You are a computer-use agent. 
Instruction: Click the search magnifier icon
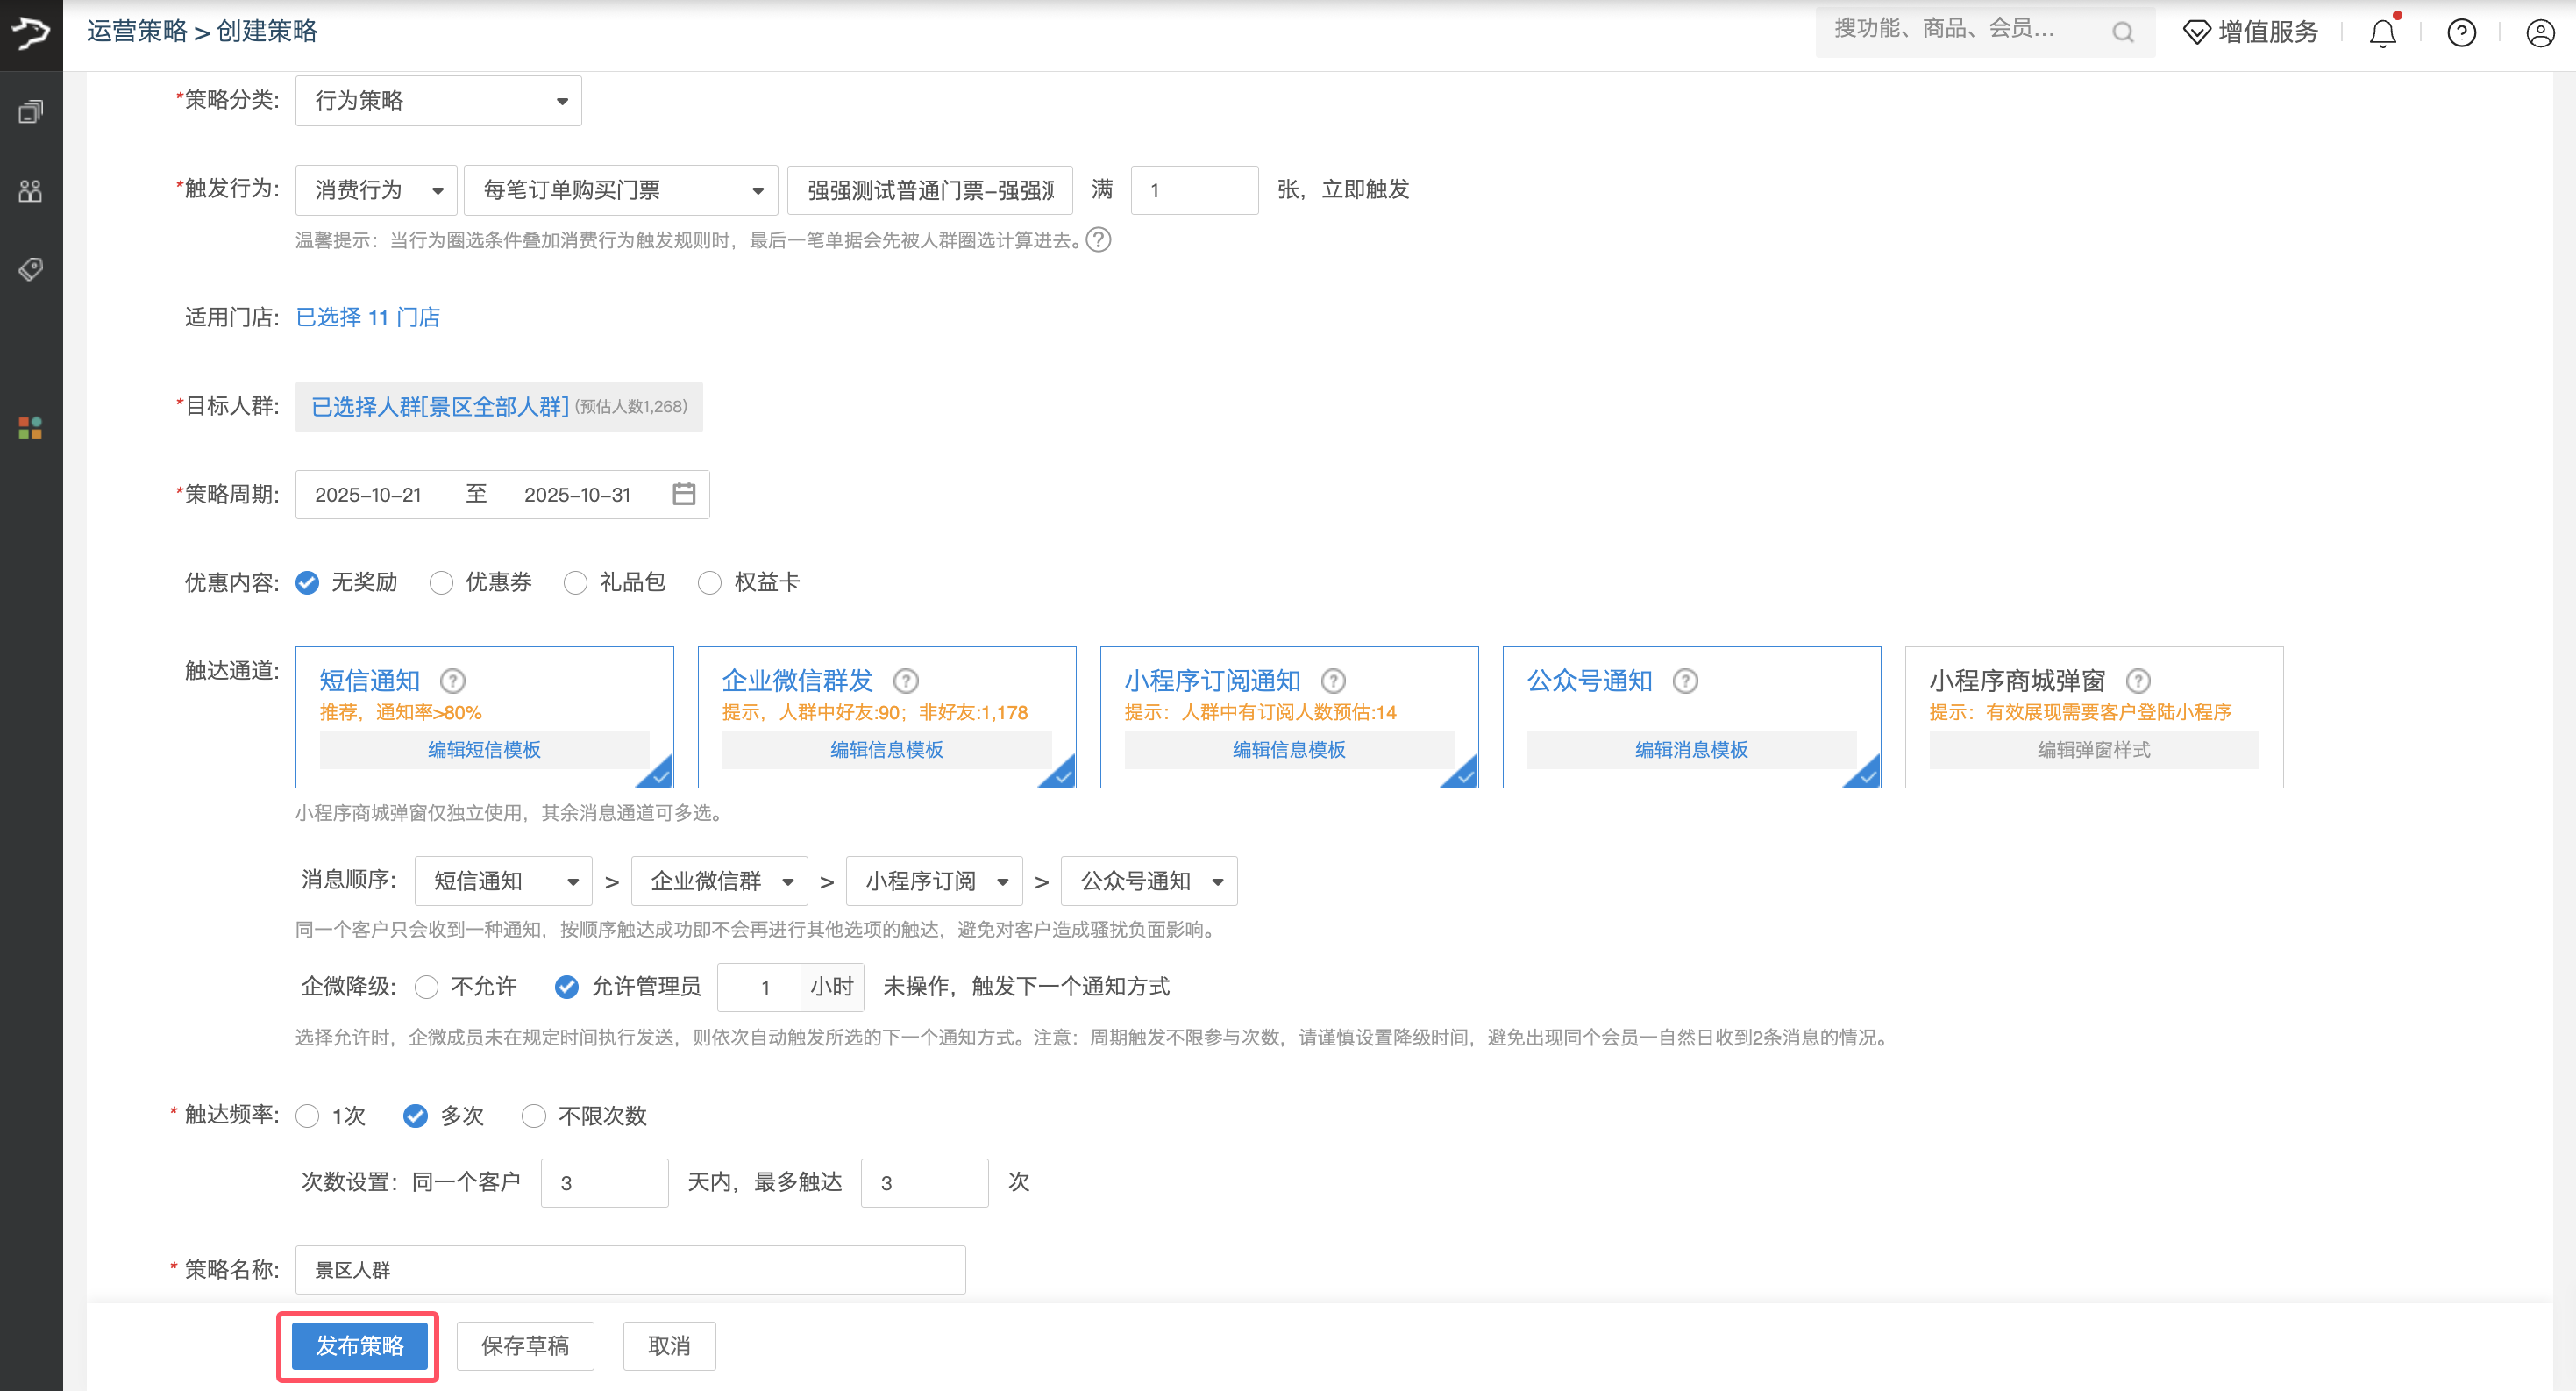(2124, 31)
